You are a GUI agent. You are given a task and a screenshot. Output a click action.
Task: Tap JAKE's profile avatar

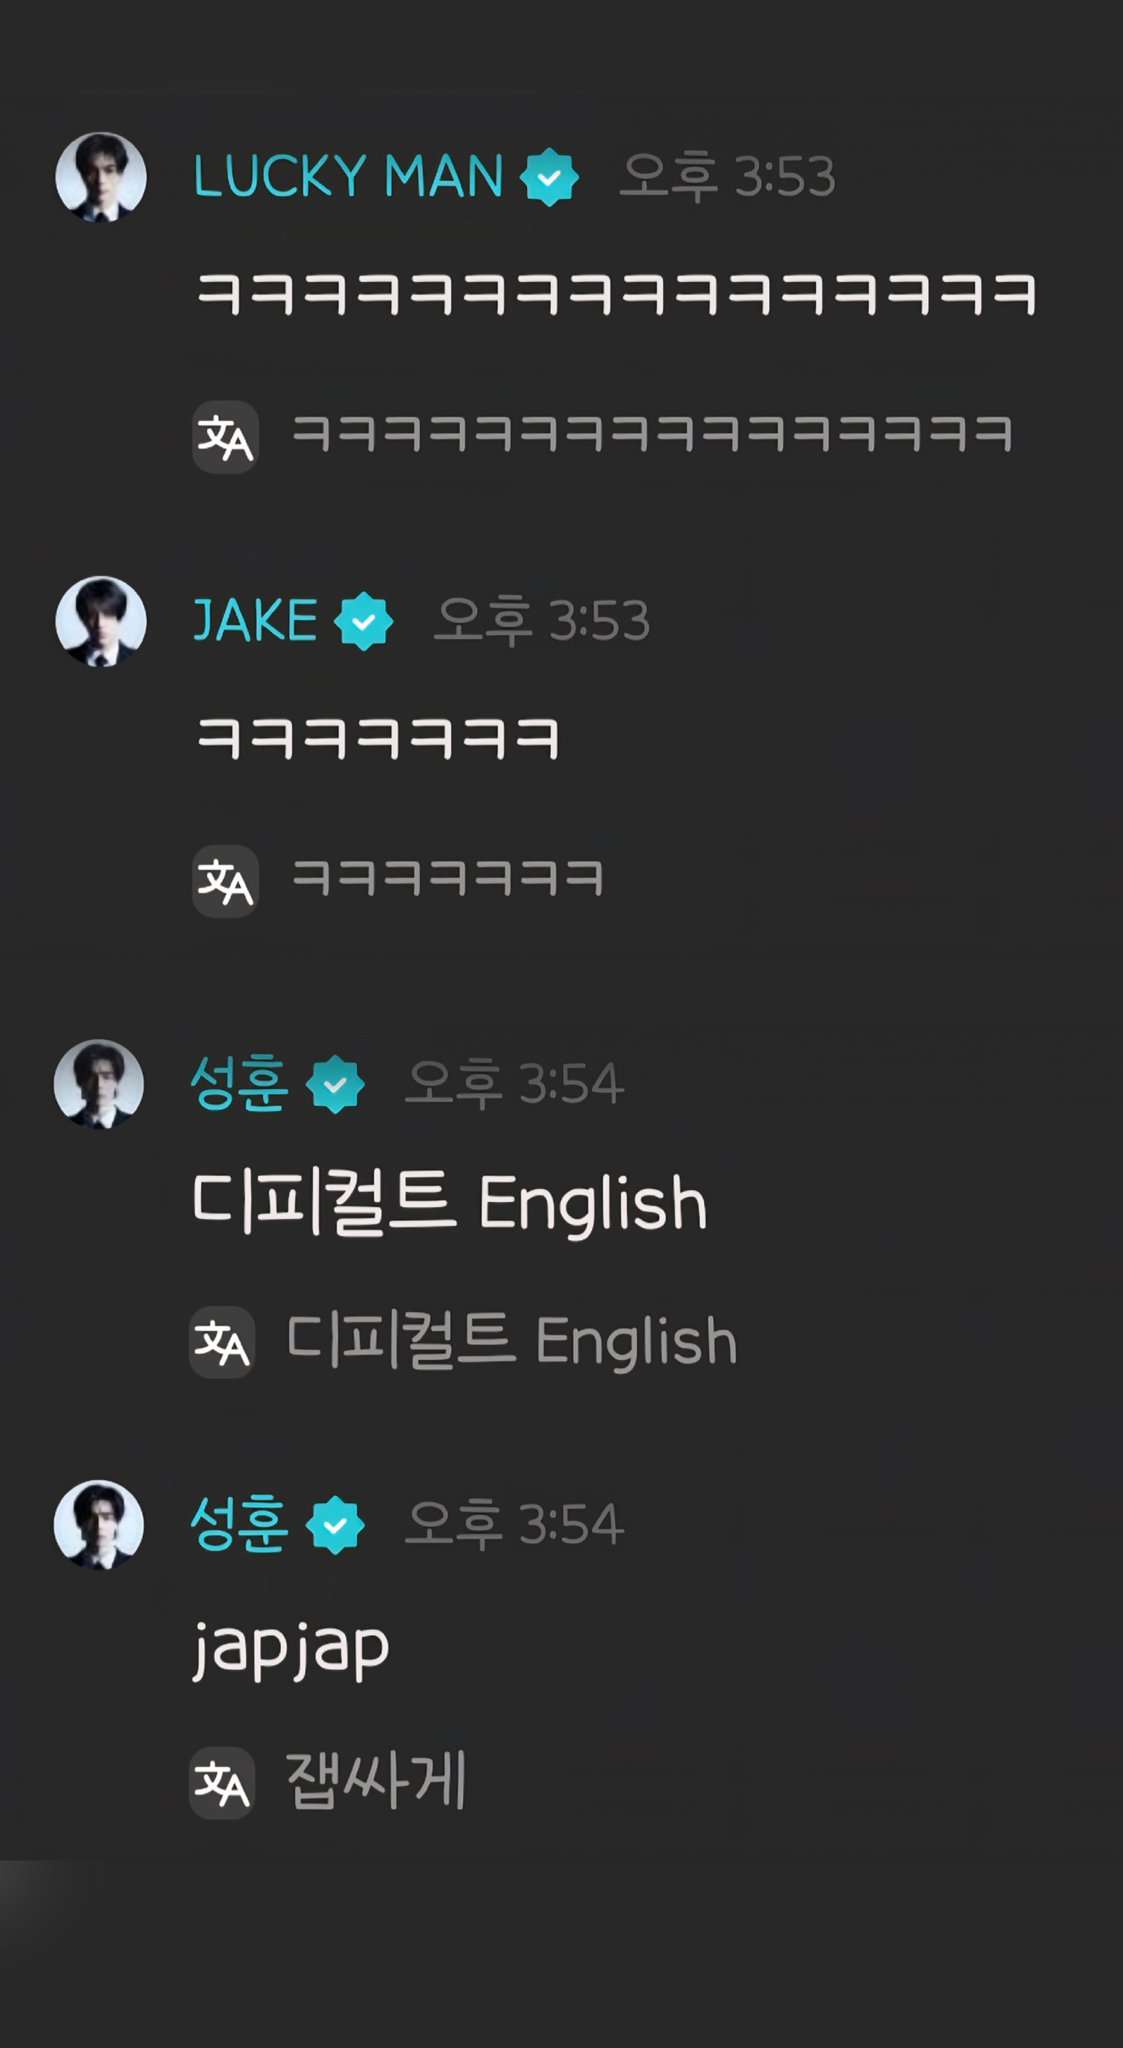[x=101, y=621]
